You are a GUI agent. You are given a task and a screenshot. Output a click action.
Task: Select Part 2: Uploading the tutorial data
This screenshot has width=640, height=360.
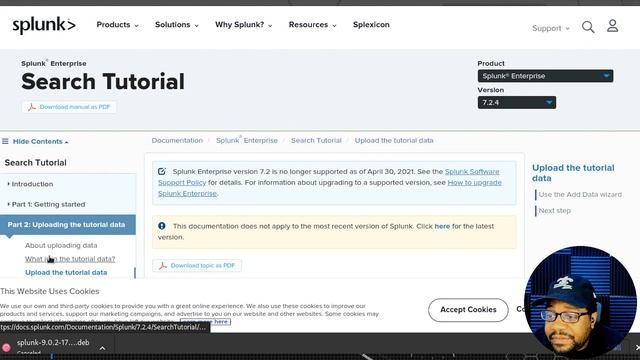pyautogui.click(x=68, y=224)
